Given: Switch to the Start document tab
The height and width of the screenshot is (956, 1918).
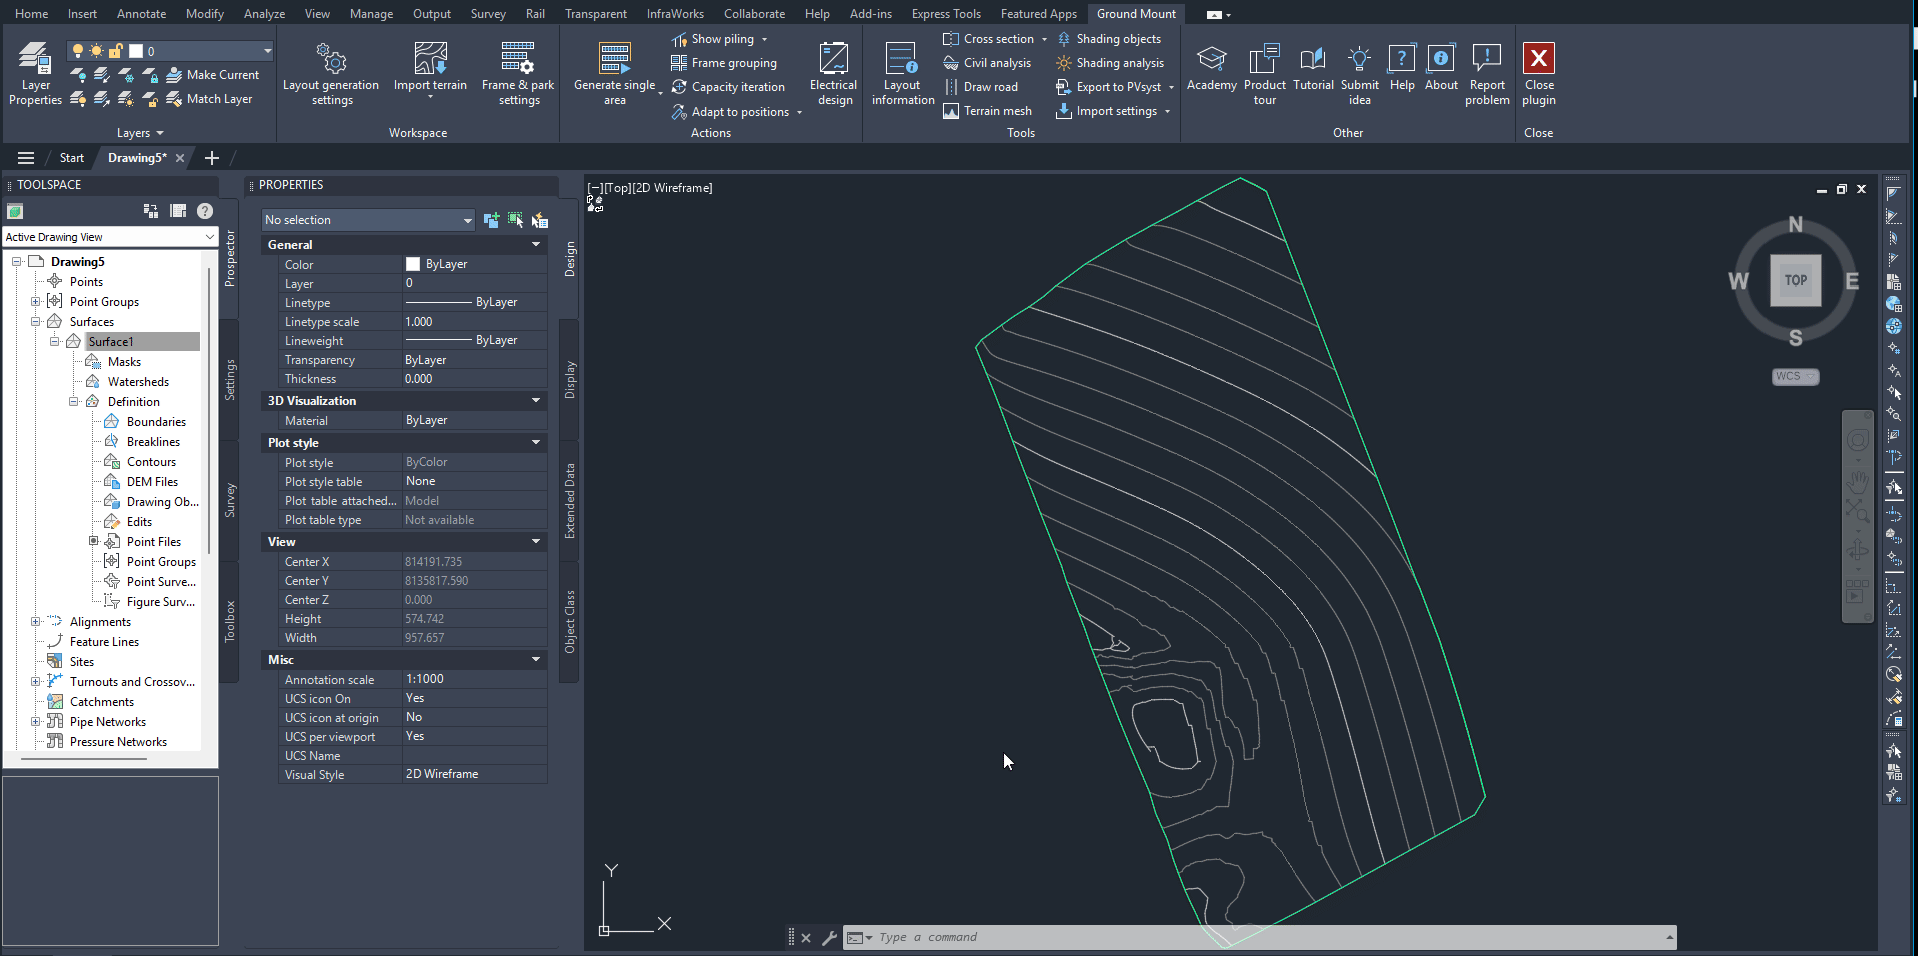Looking at the screenshot, I should pyautogui.click(x=71, y=158).
